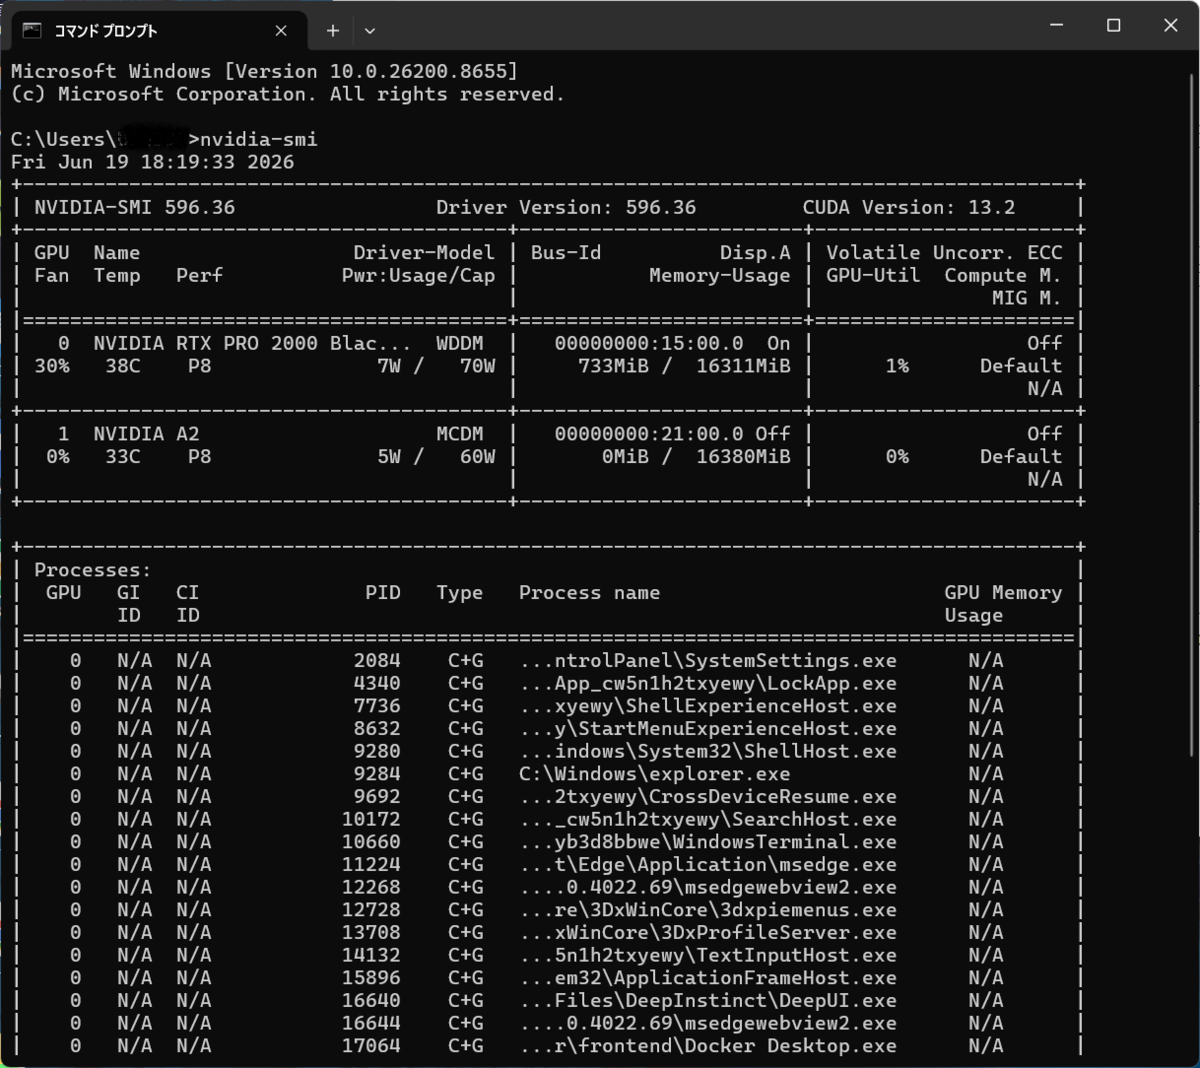
Task: Click the StartMenuExperienceHost.exe process name
Action: 708,729
